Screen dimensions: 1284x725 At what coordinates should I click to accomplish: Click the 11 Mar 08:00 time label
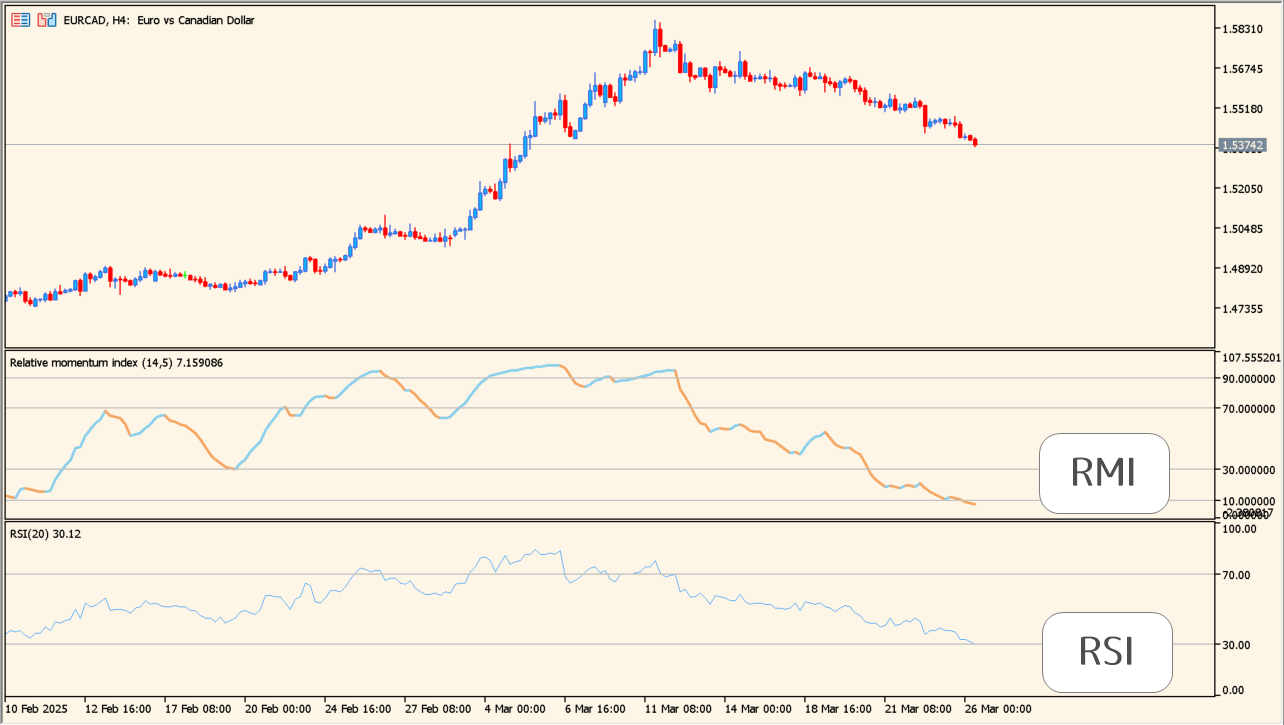point(678,708)
